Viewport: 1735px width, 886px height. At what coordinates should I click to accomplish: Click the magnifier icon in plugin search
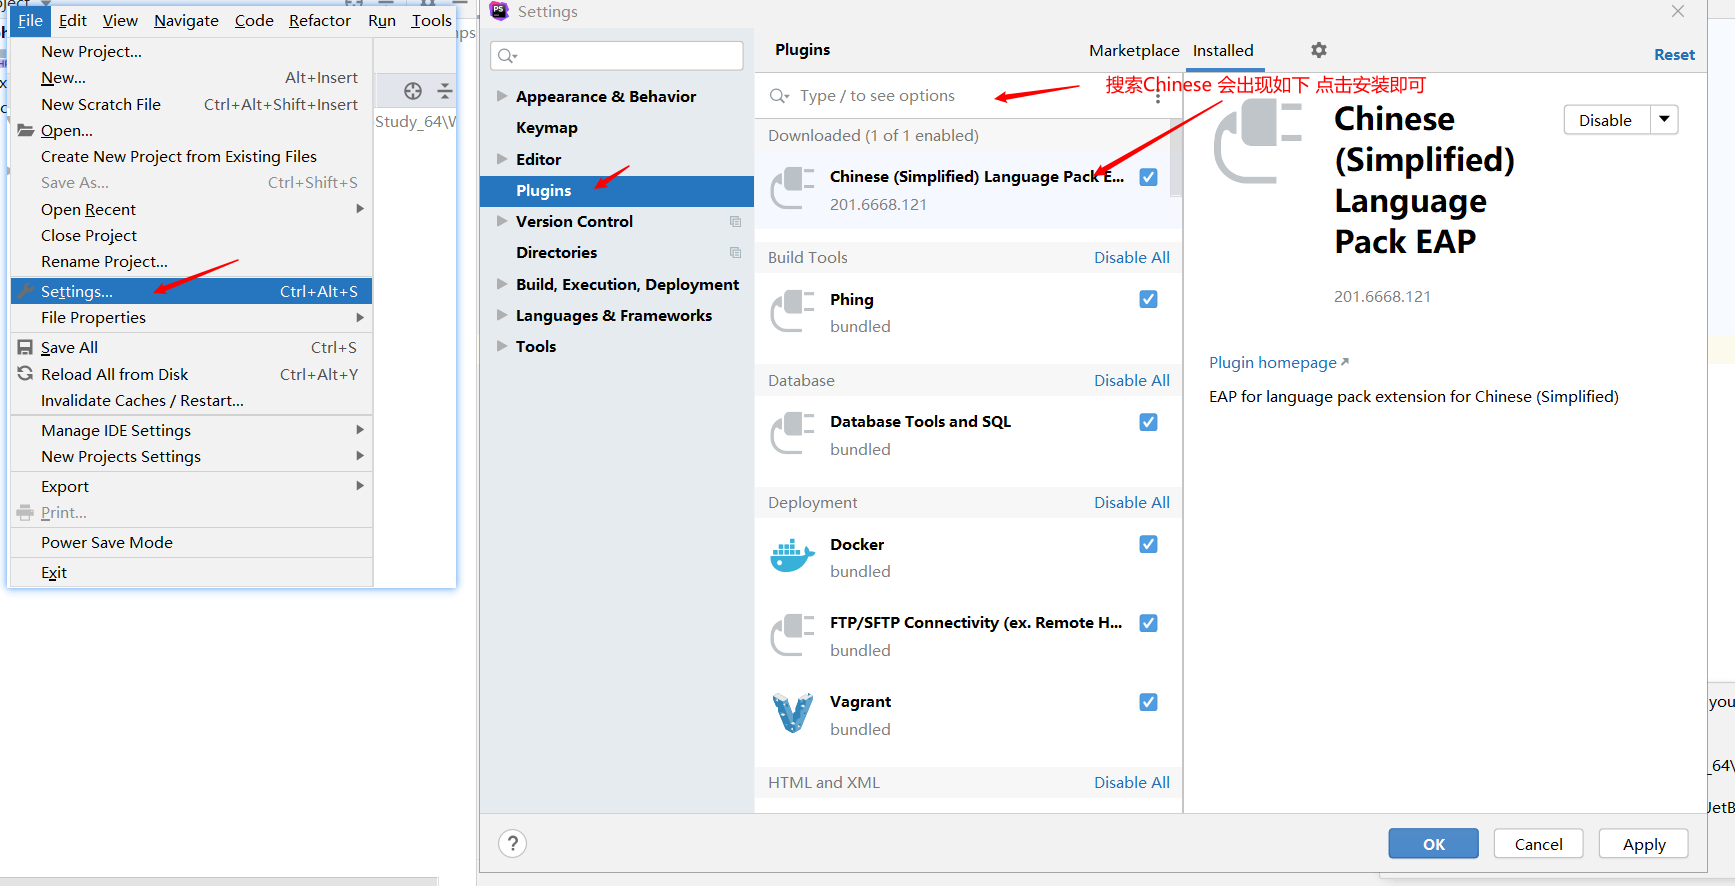point(779,96)
